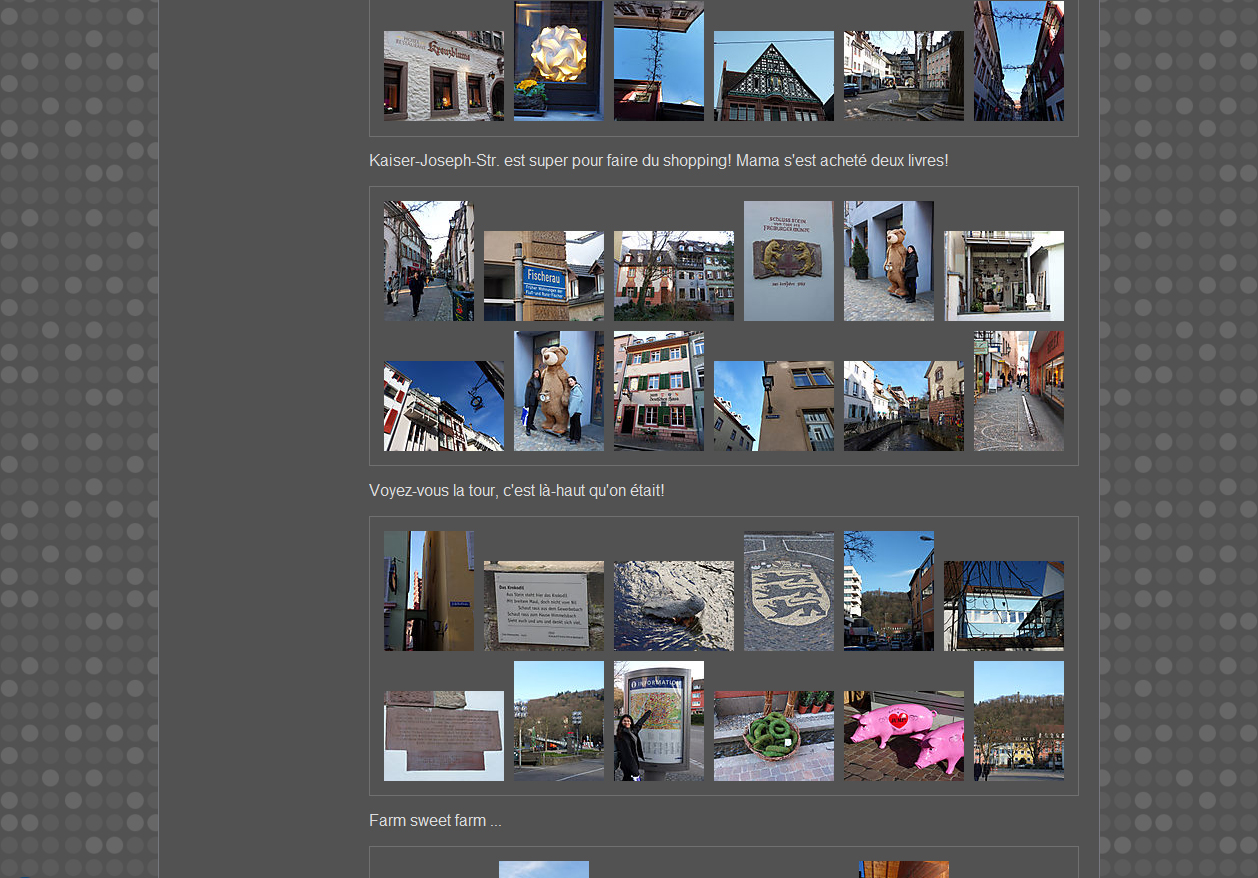
Task: Open photo of two people hugging teddy bear
Action: [x=558, y=391]
